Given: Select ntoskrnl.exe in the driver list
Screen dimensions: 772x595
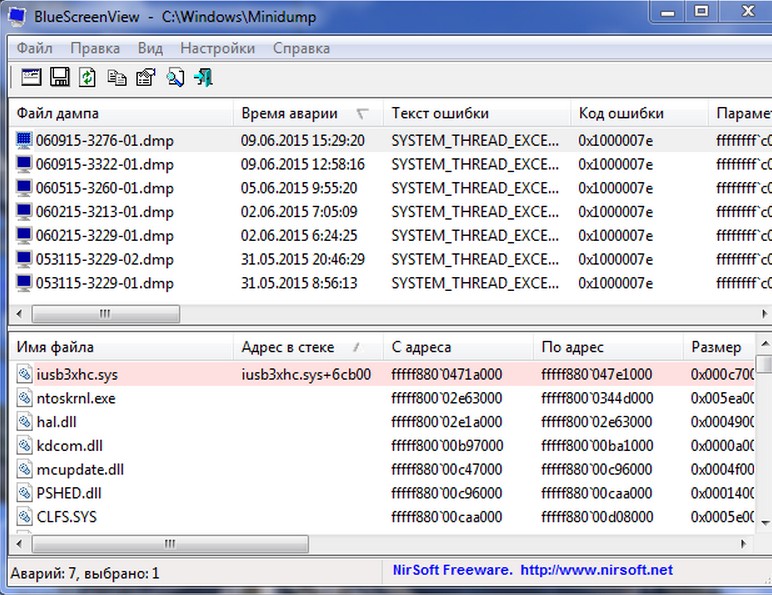Looking at the screenshot, I should coord(76,398).
